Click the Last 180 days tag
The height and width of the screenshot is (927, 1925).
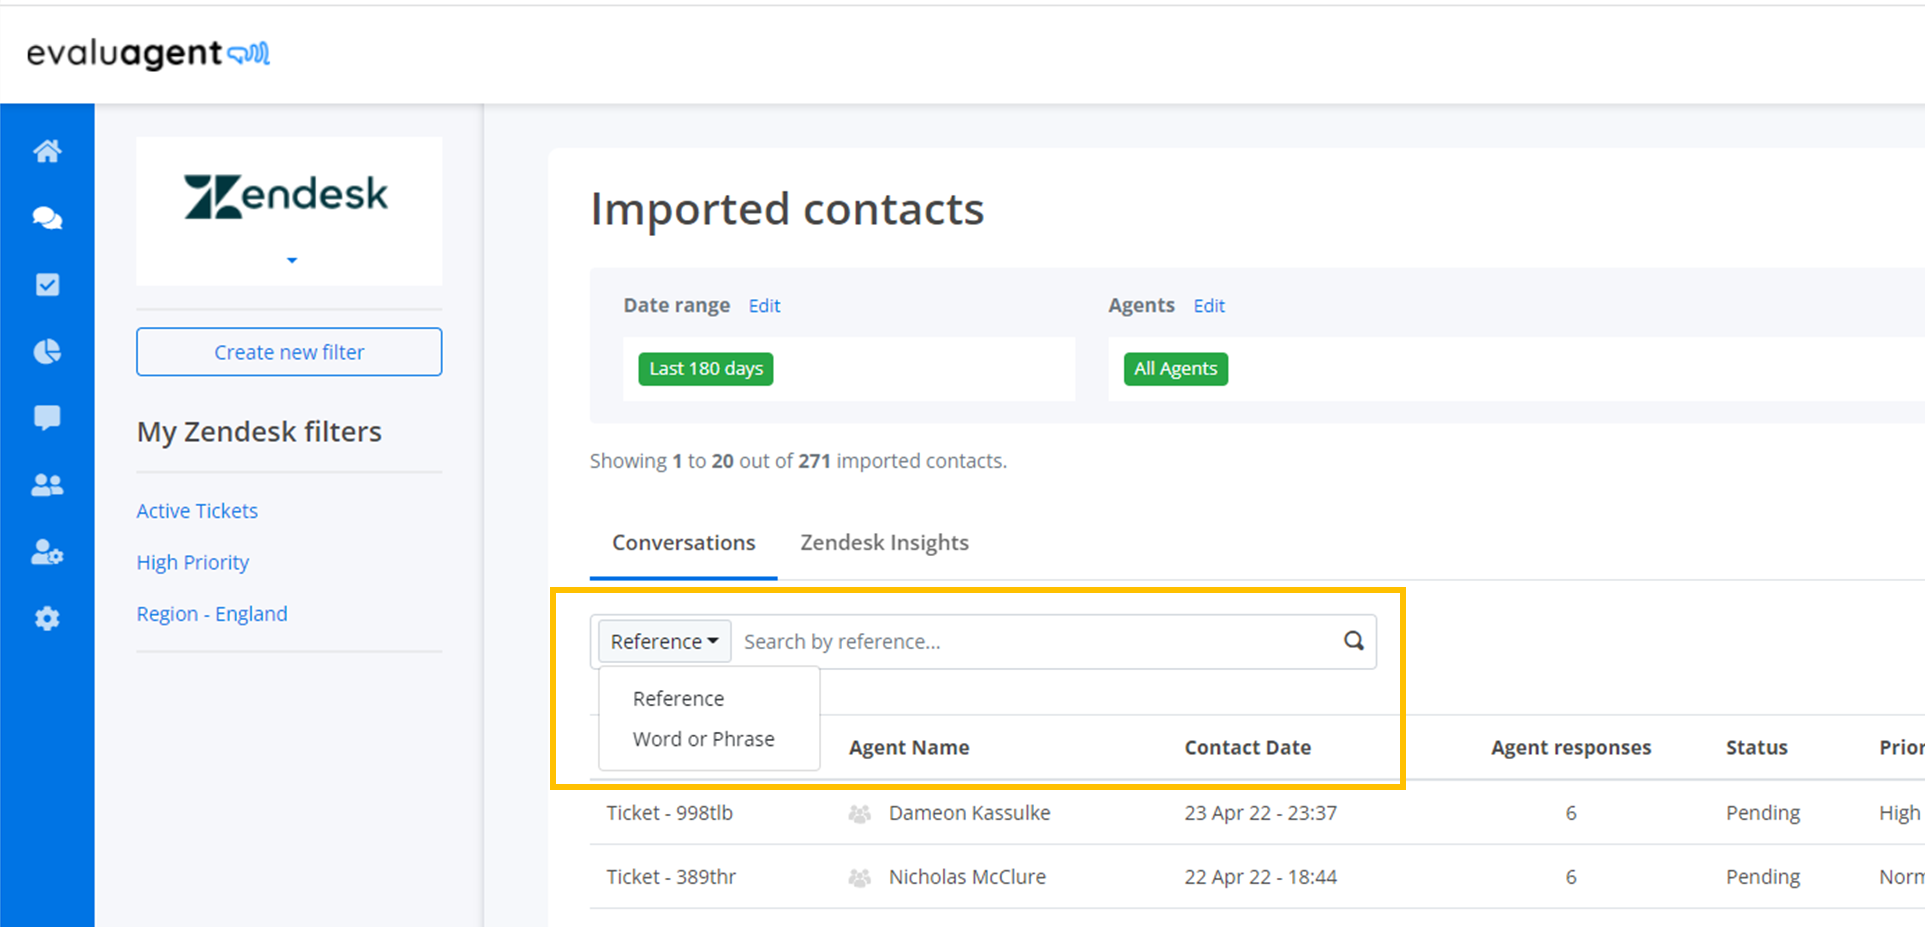pyautogui.click(x=706, y=369)
